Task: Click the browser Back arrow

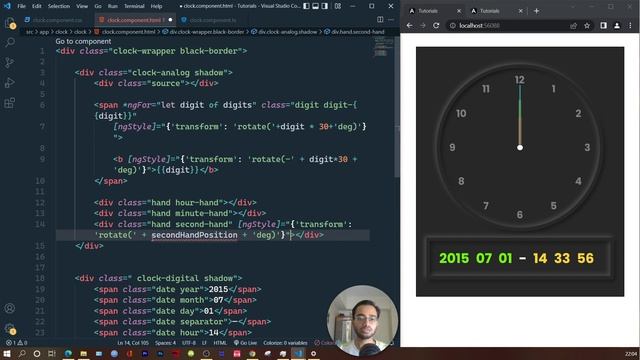Action: click(409, 25)
